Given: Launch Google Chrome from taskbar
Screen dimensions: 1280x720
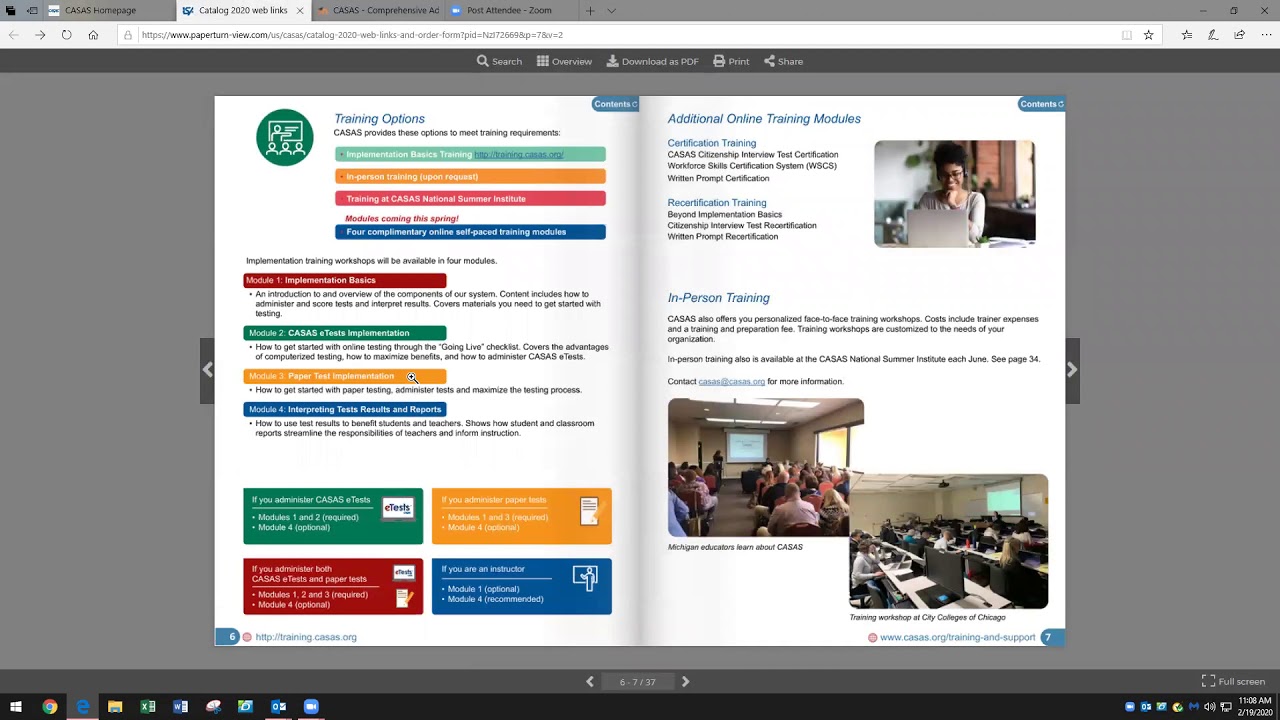Looking at the screenshot, I should tap(49, 707).
